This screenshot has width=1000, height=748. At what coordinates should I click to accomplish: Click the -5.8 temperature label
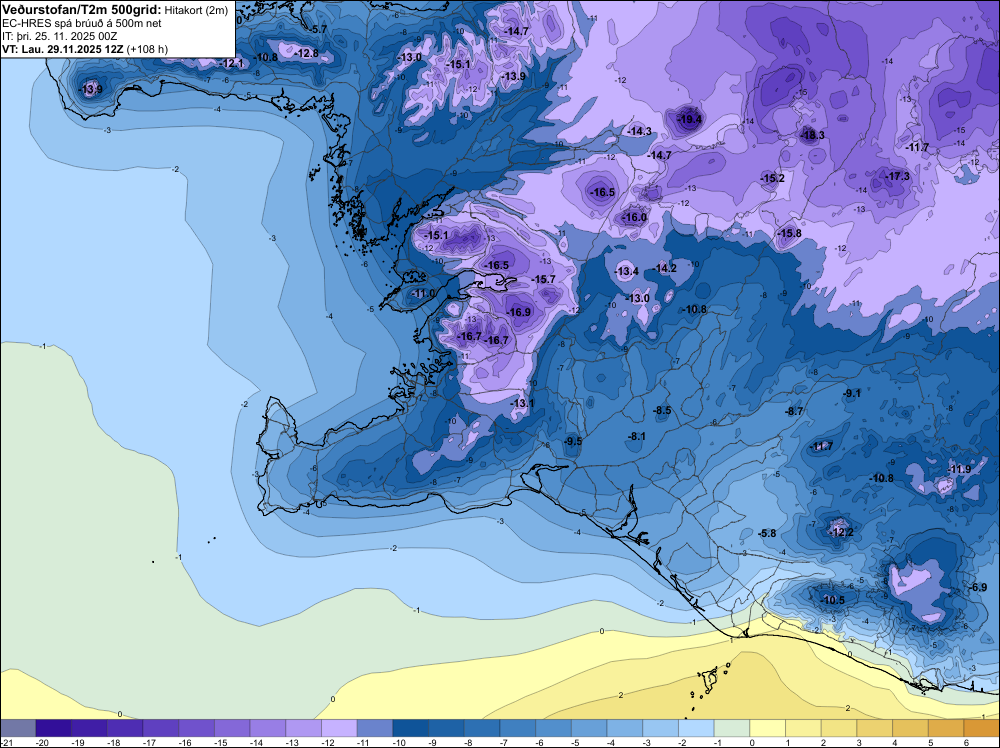[x=767, y=533]
